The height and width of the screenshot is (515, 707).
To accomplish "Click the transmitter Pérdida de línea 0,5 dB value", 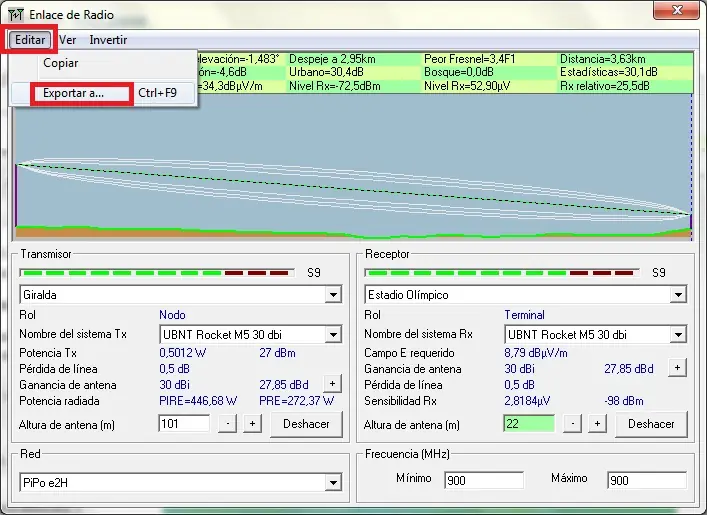I will [174, 369].
